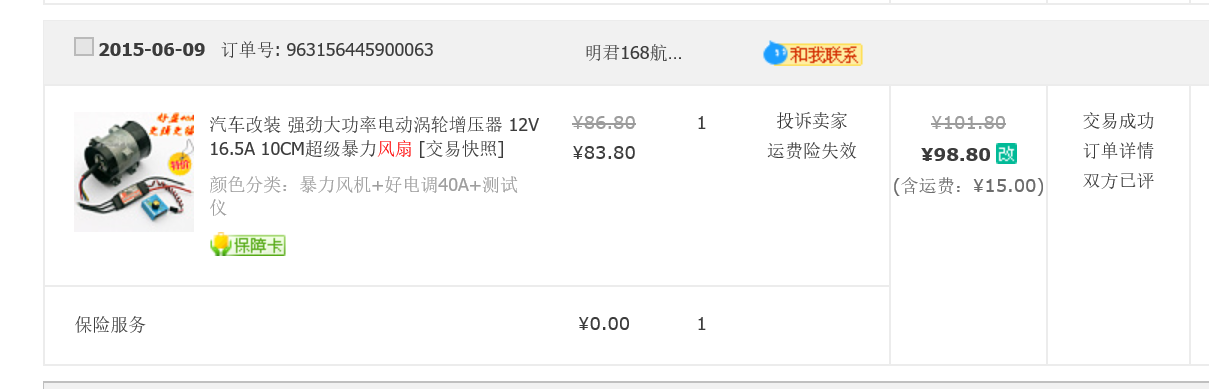Image resolution: width=1209 pixels, height=389 pixels.
Task: Click 投诉卖家 to complain about seller
Action: (x=812, y=121)
